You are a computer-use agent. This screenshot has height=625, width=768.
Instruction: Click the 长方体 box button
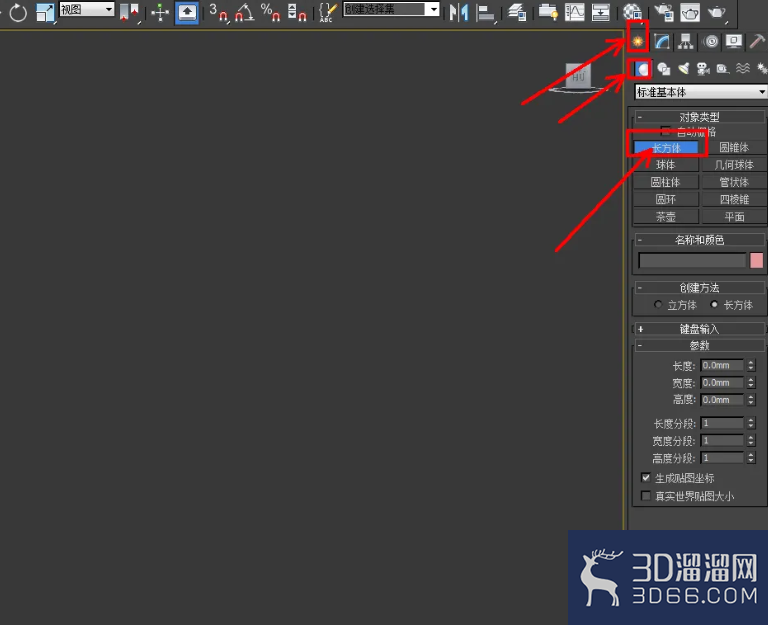click(666, 147)
